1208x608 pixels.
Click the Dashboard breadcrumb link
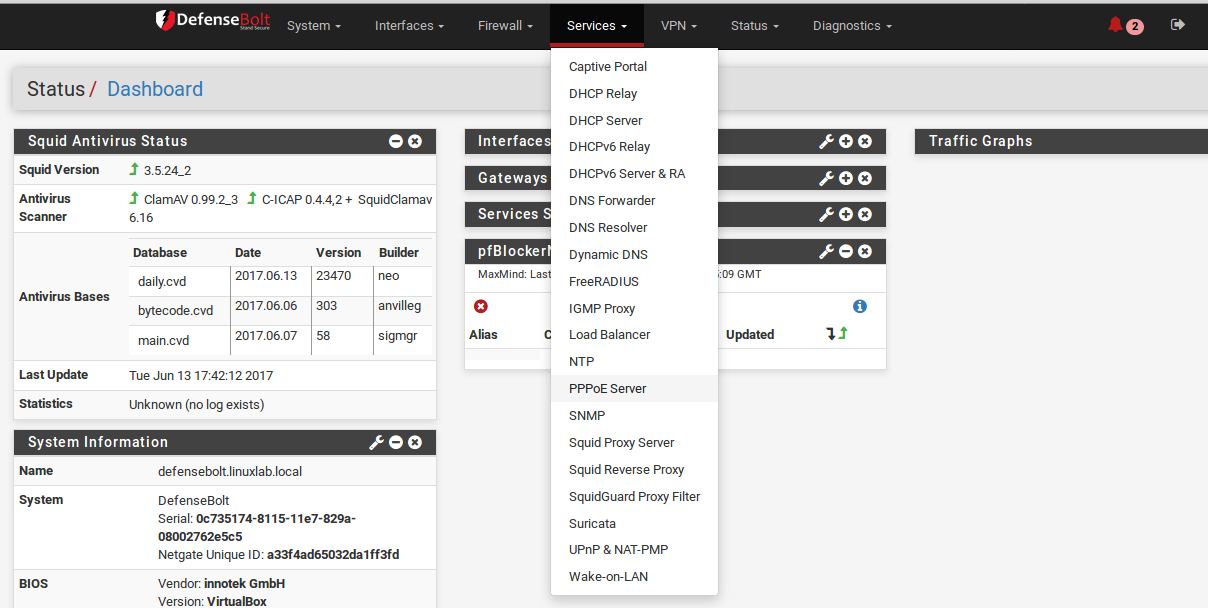(155, 89)
